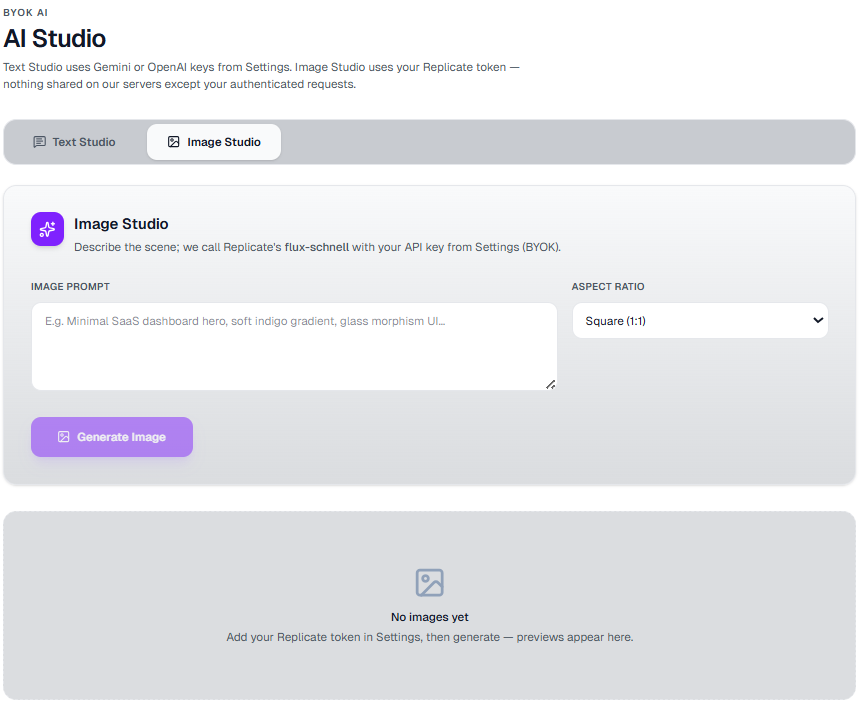
Task: Open the Square (1:1) aspect ratio dropdown
Action: pos(700,320)
